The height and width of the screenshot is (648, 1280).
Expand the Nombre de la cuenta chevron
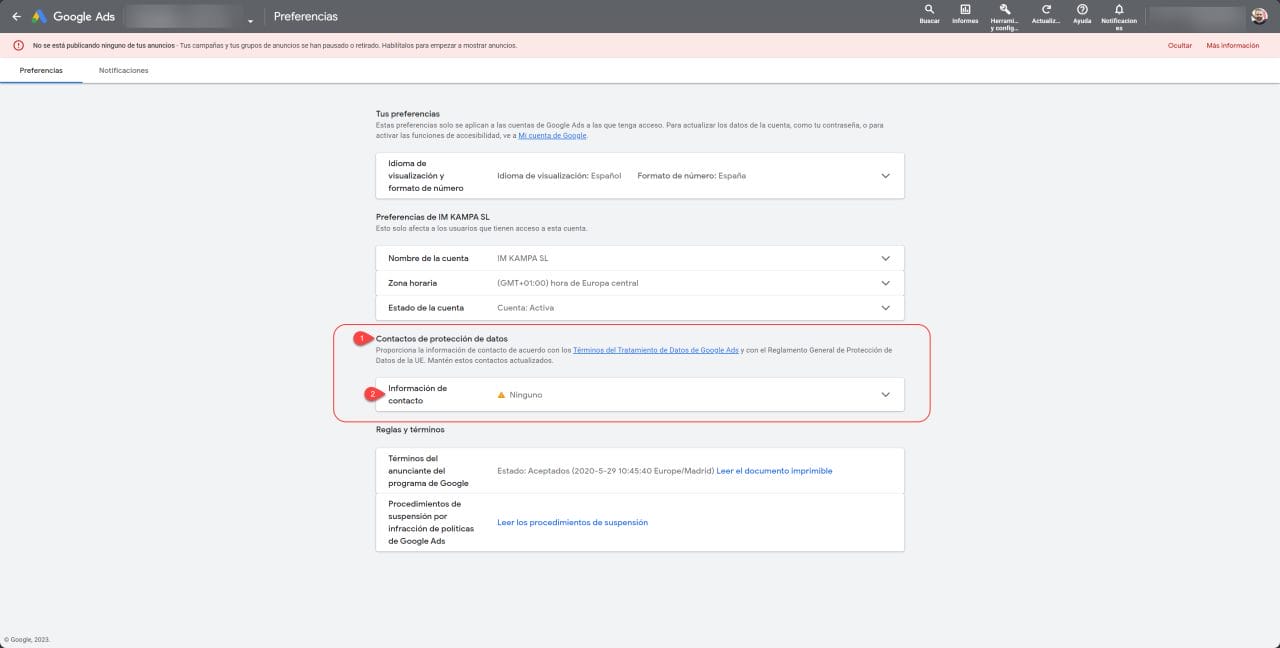(885, 258)
